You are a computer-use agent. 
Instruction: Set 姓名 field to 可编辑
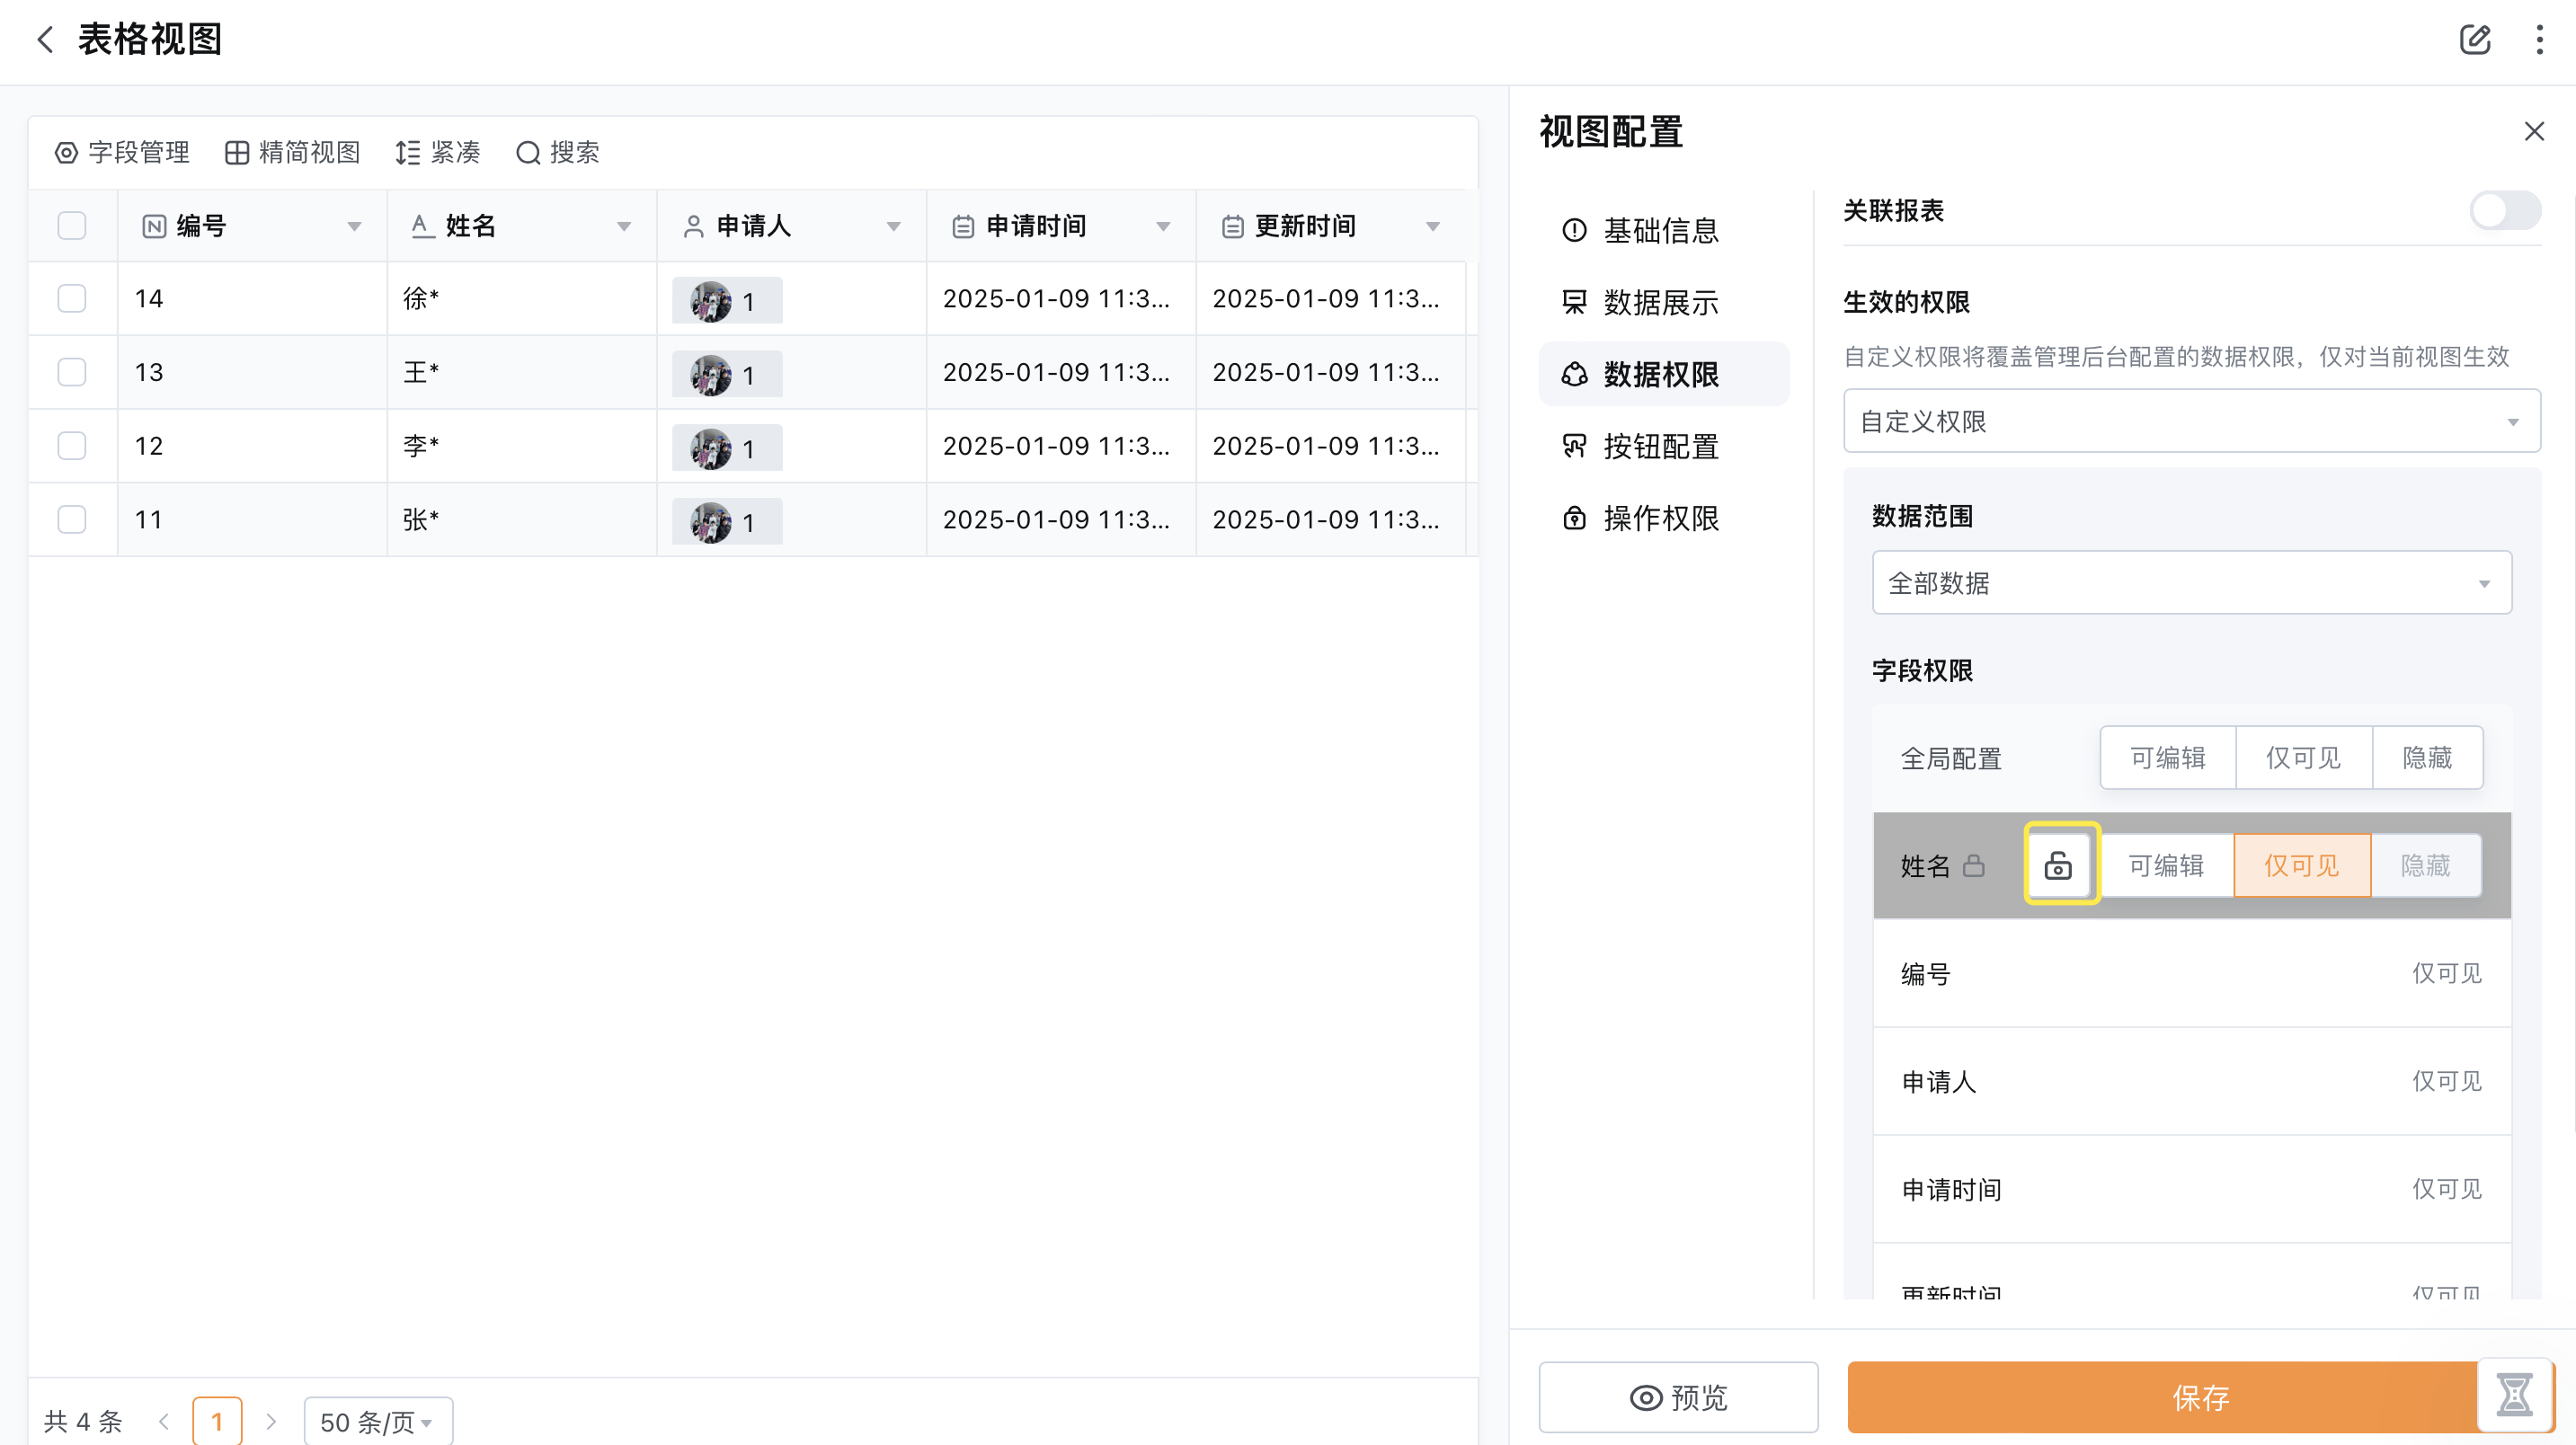(2166, 865)
